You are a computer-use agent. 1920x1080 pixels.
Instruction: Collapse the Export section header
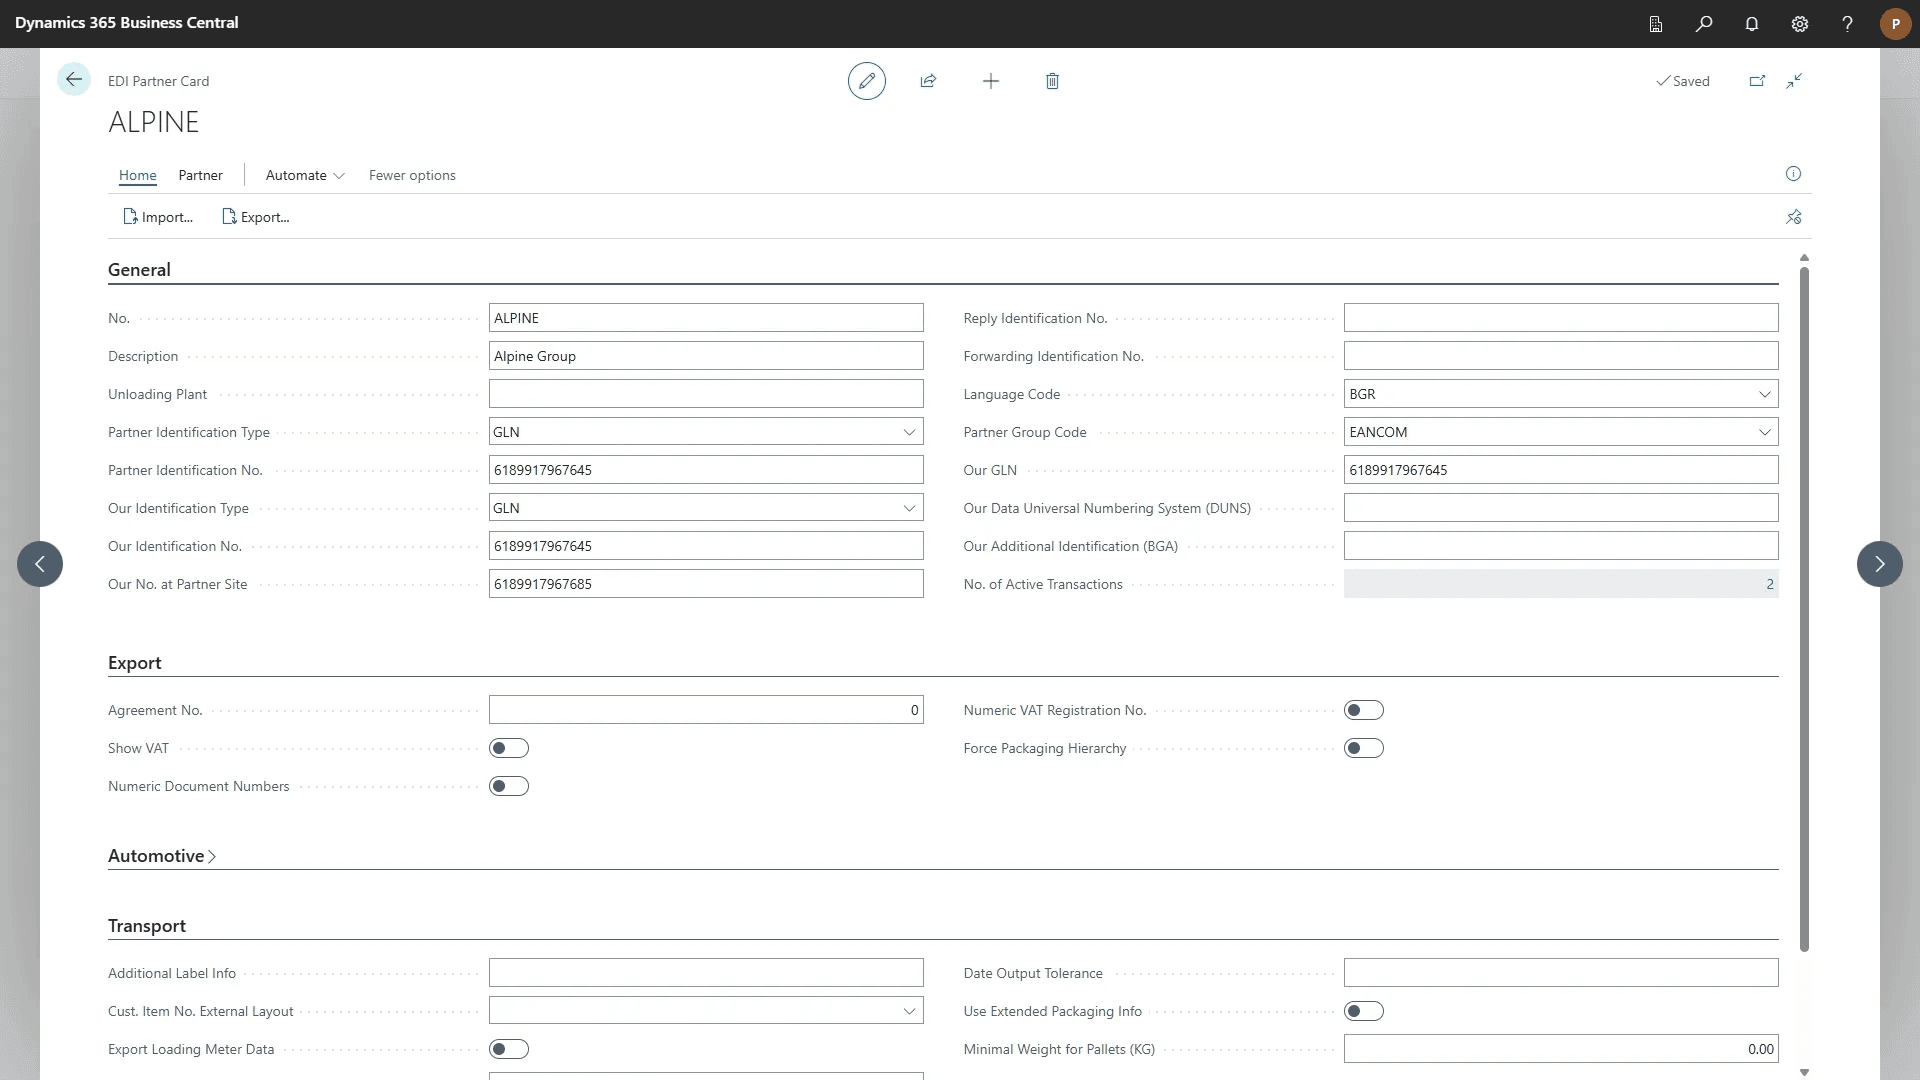click(x=134, y=663)
